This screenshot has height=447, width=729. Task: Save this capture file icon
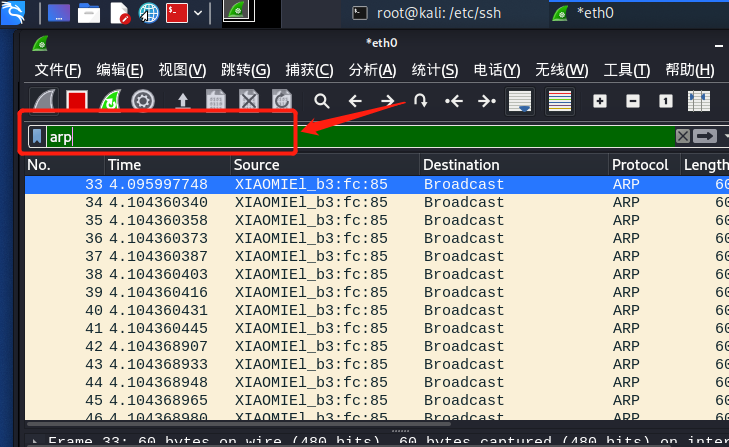pyautogui.click(x=216, y=101)
